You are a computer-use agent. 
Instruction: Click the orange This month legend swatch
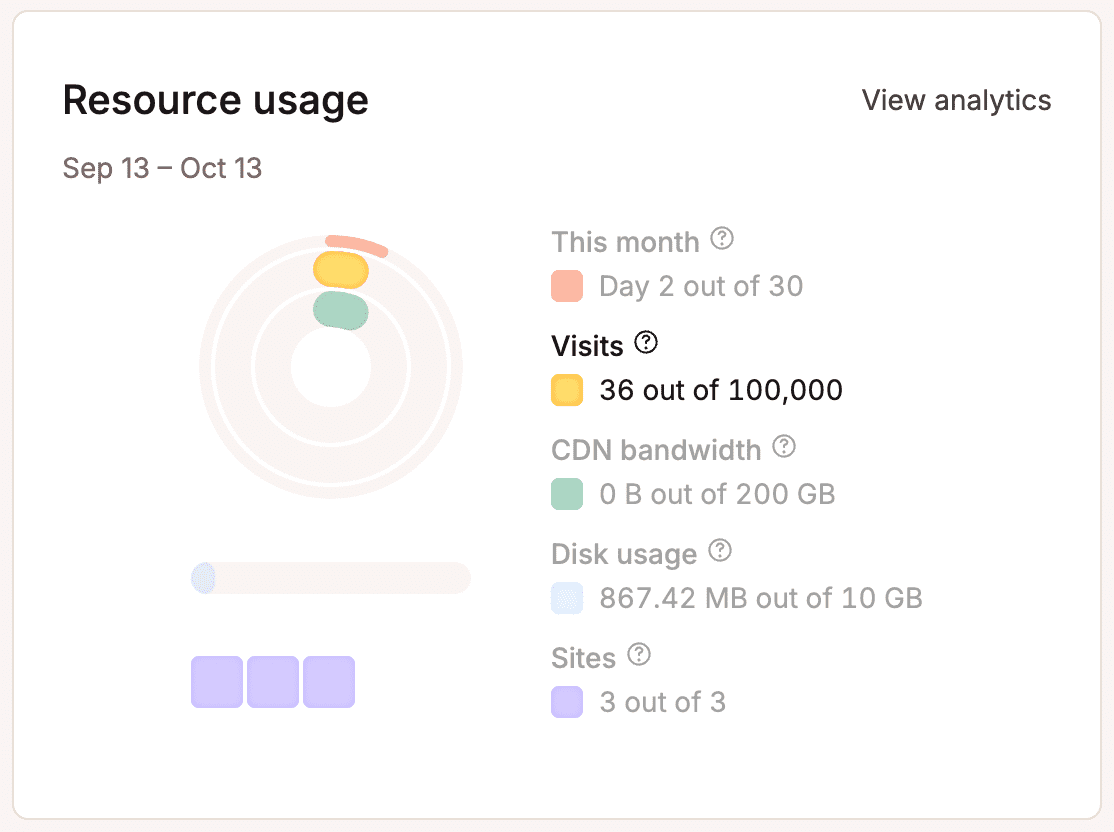pyautogui.click(x=567, y=286)
